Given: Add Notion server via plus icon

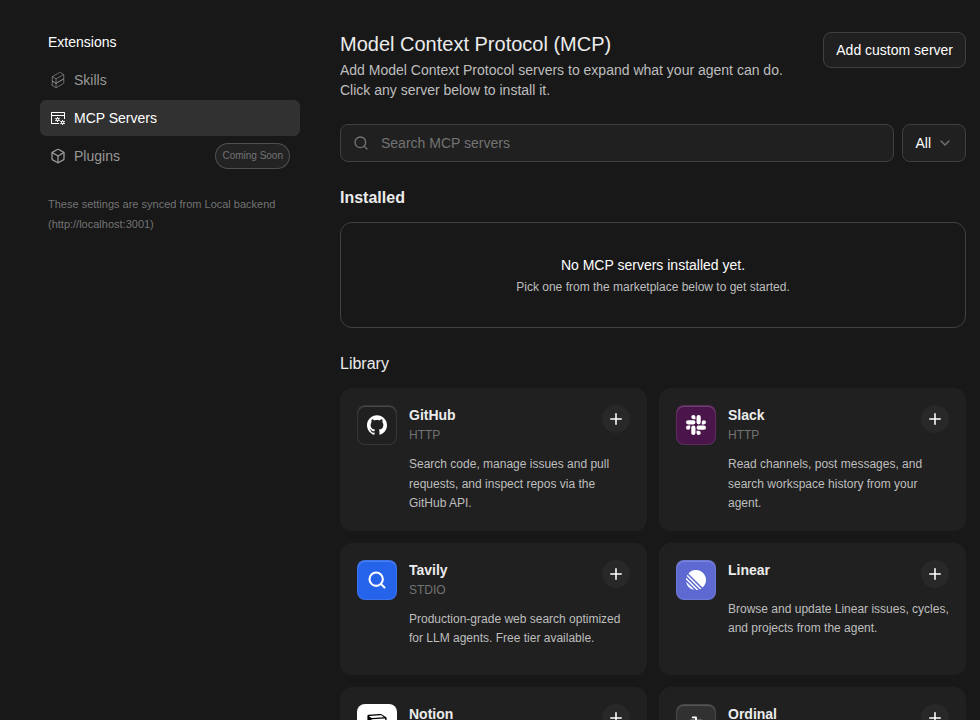Looking at the screenshot, I should pos(616,713).
